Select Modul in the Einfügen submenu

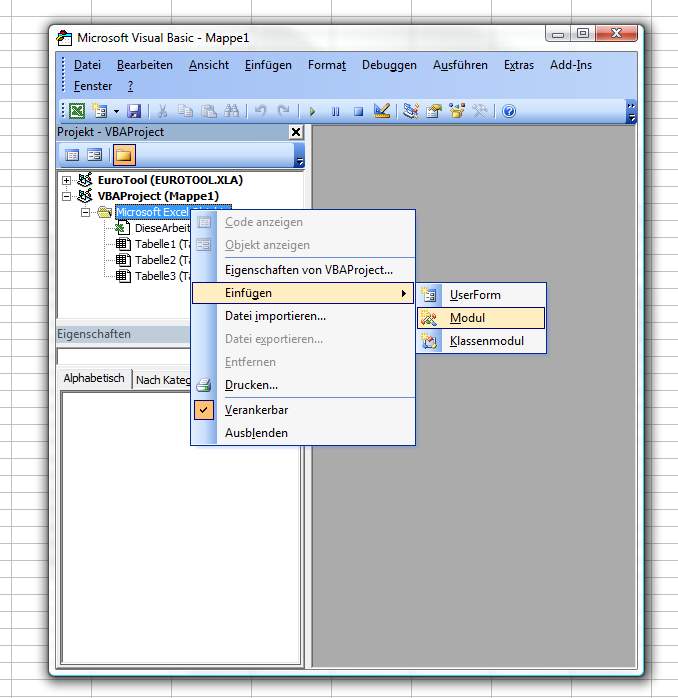[481, 318]
